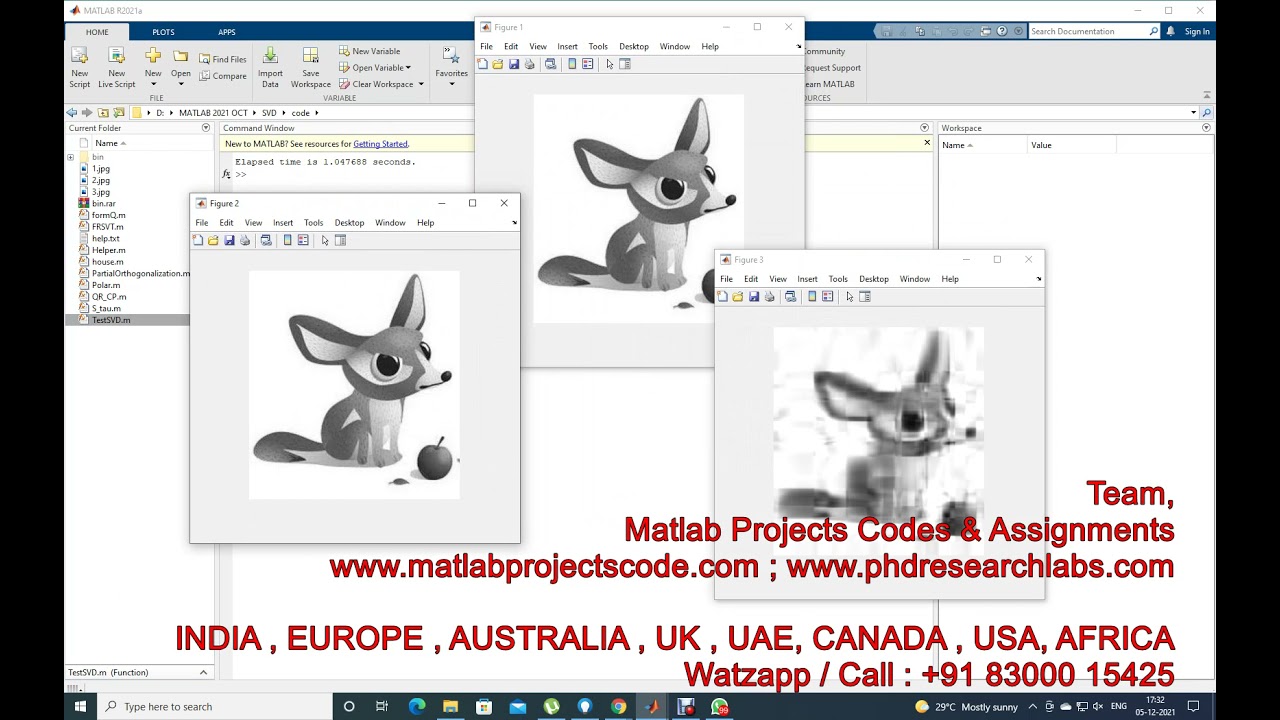Expand TestSVD.m function details panel
The width and height of the screenshot is (1280, 720).
pyautogui.click(x=203, y=672)
